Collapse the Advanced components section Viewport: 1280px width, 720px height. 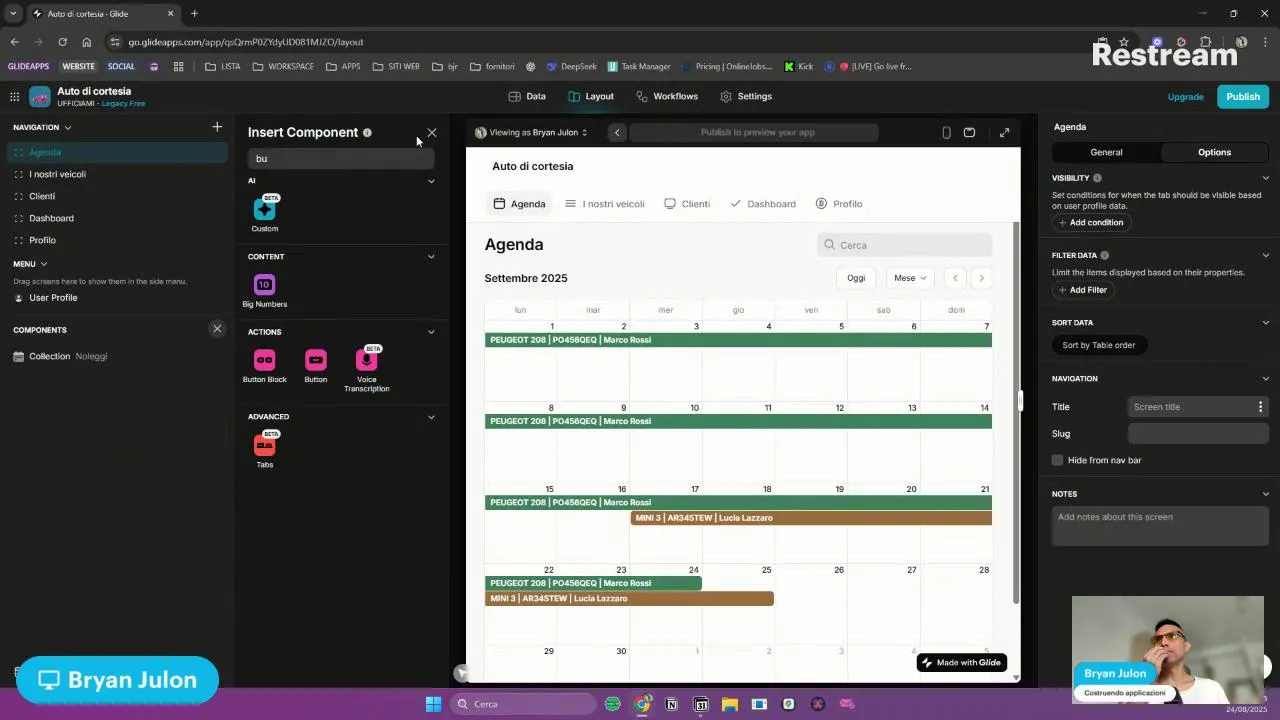coord(431,417)
